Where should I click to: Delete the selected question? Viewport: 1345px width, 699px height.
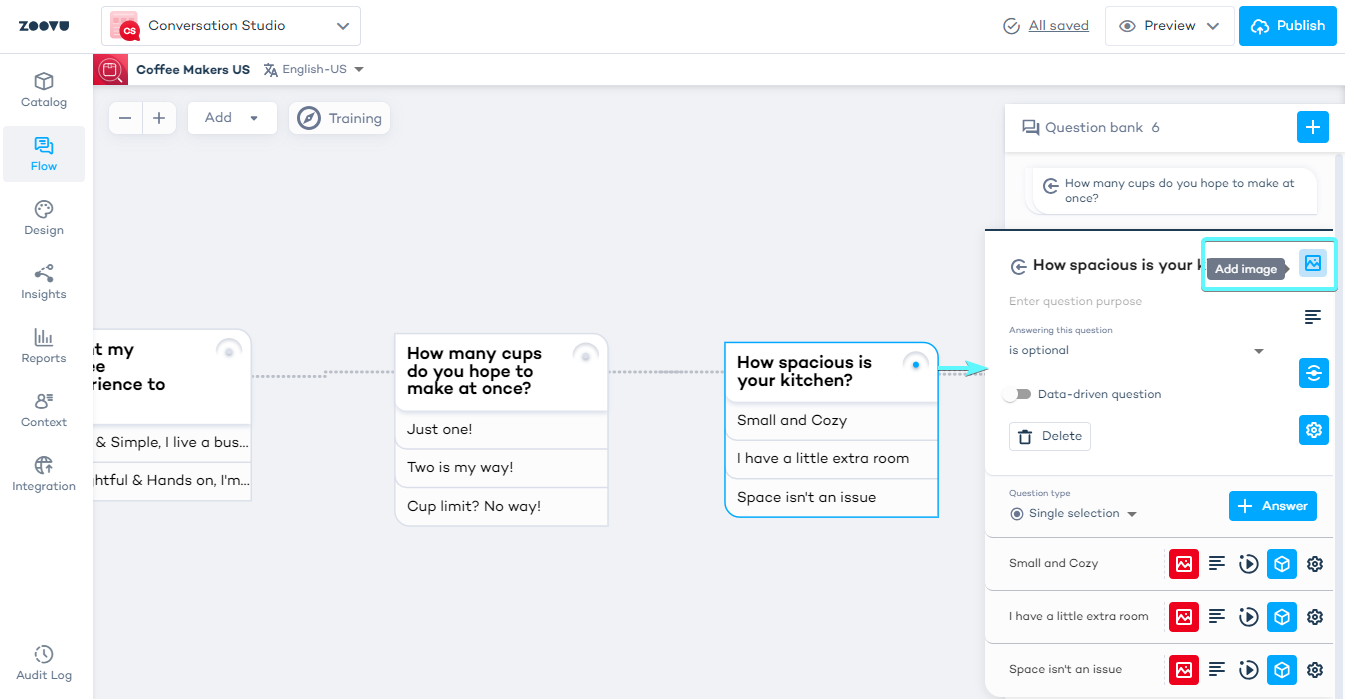pos(1049,436)
